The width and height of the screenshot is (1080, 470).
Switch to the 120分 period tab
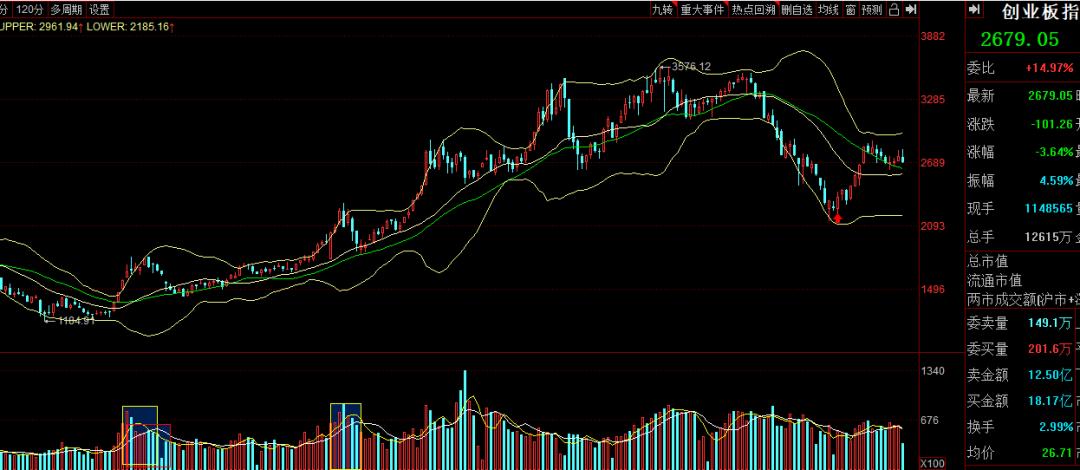click(30, 10)
